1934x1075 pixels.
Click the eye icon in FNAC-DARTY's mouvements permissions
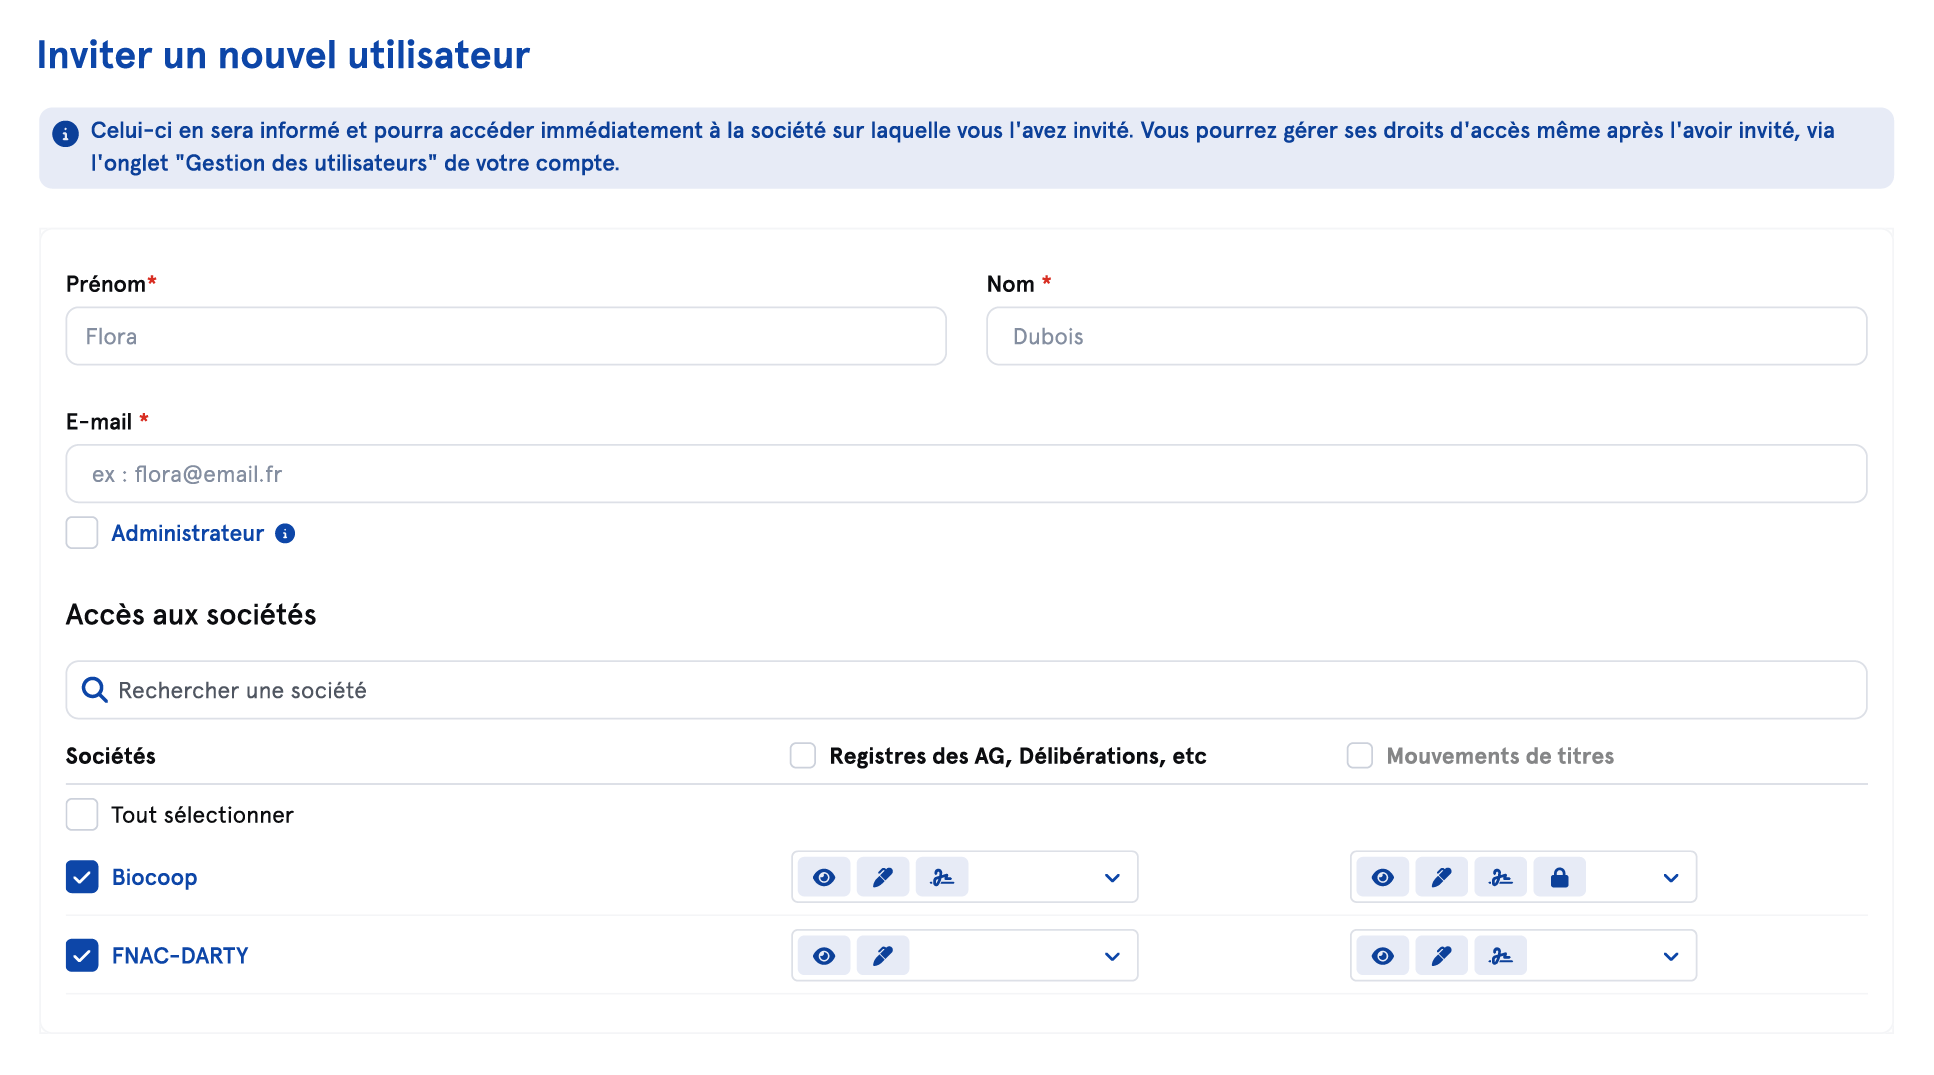pos(1382,957)
